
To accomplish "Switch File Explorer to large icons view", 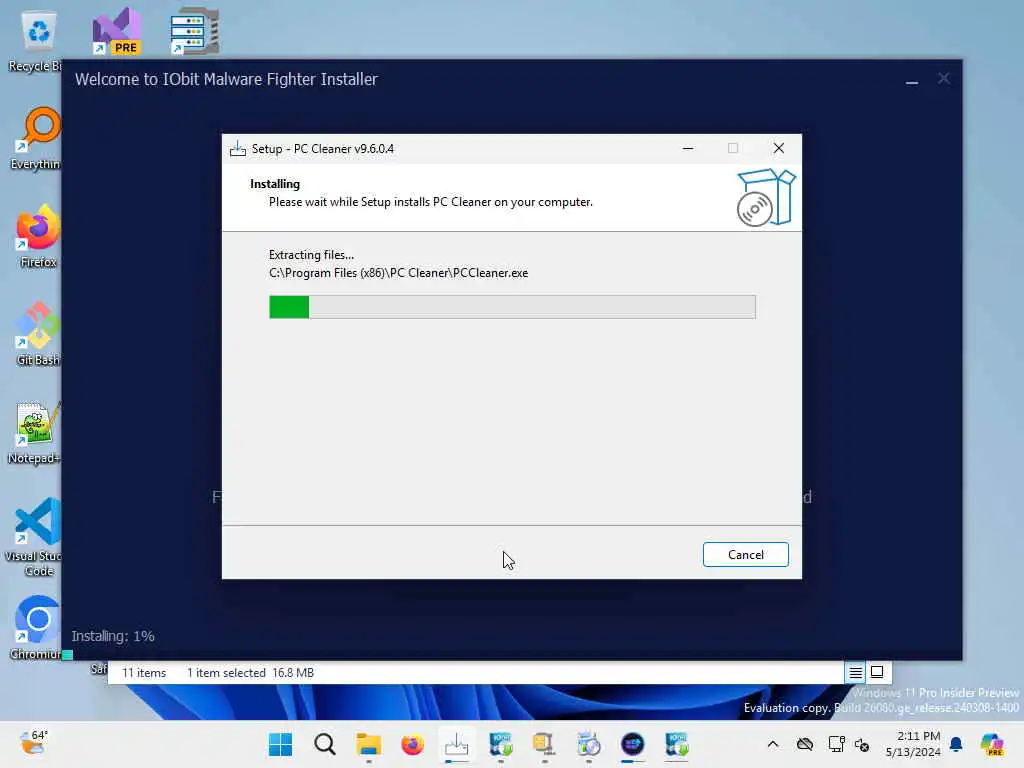I will coord(877,672).
